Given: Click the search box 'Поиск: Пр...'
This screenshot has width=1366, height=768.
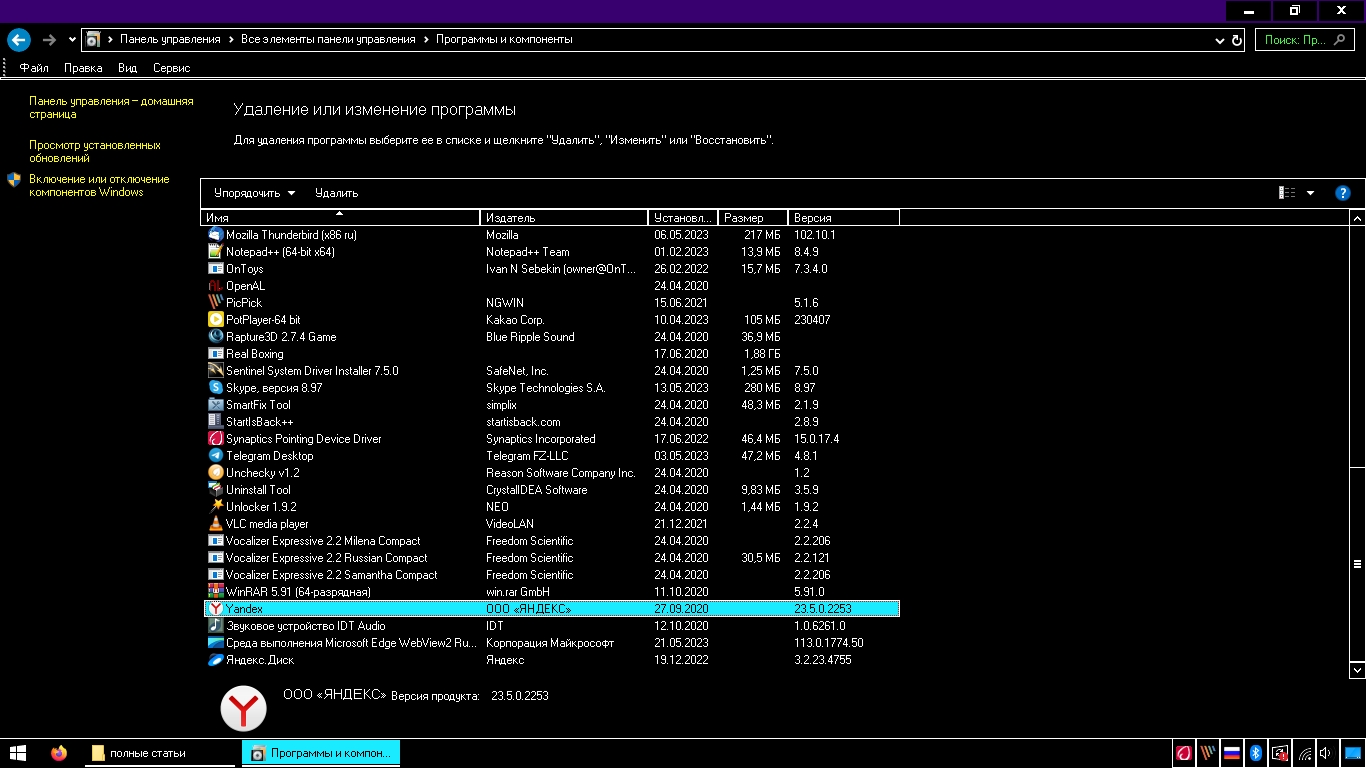Looking at the screenshot, I should coord(1305,40).
